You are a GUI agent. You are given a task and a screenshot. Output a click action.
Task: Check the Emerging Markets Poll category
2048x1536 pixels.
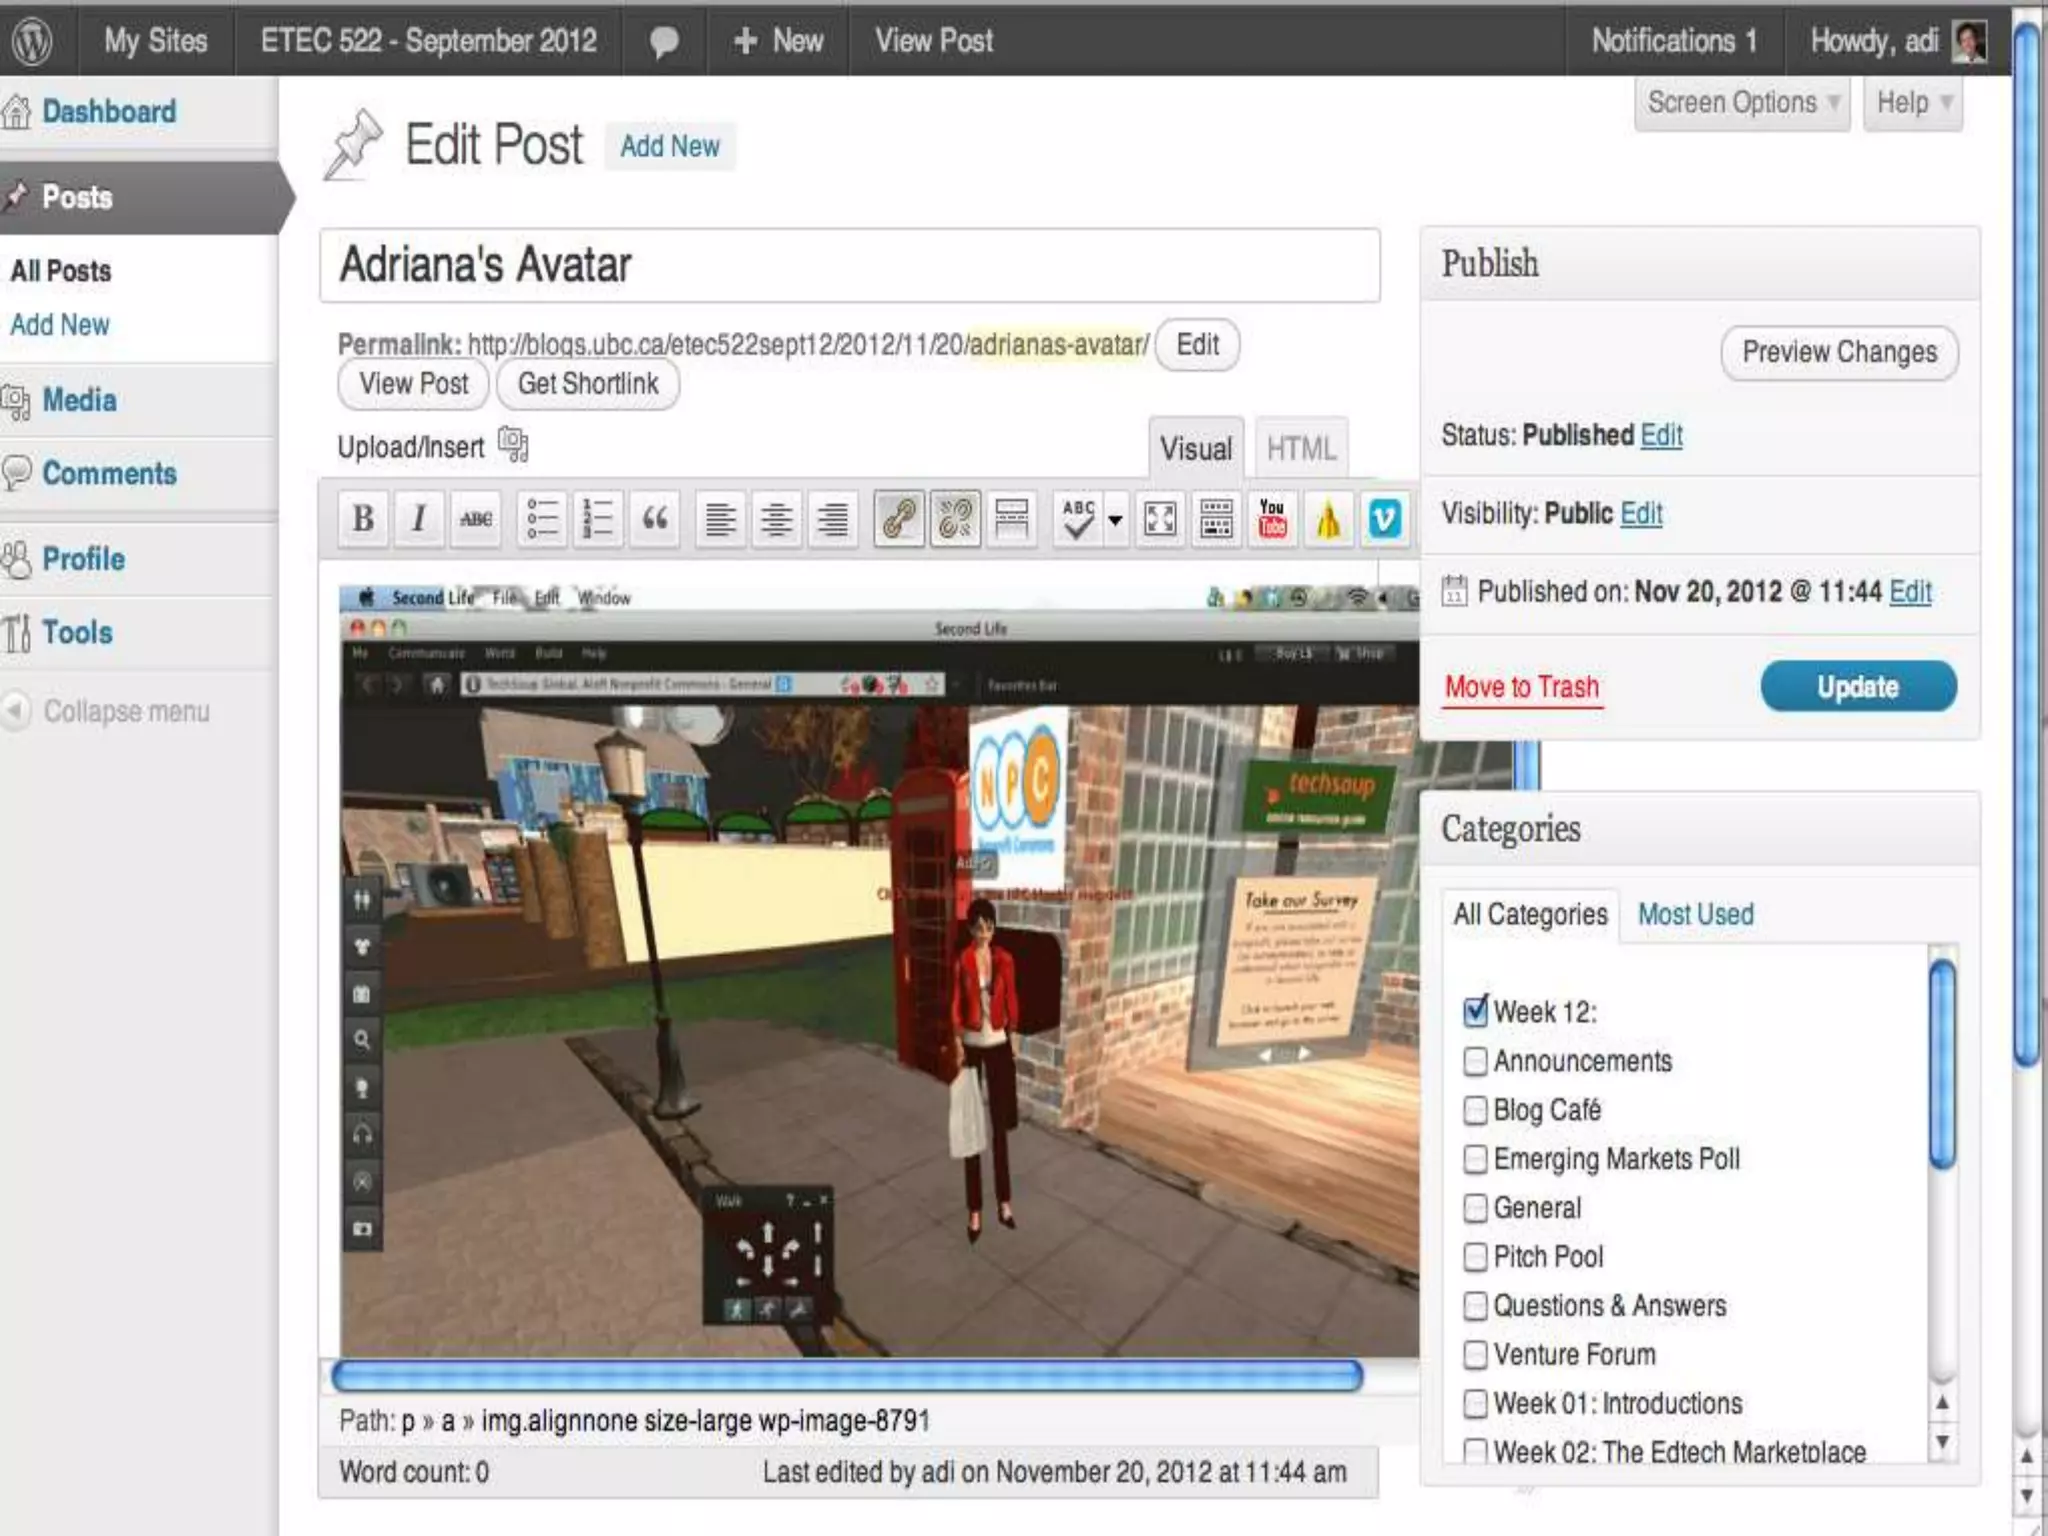(x=1475, y=1158)
